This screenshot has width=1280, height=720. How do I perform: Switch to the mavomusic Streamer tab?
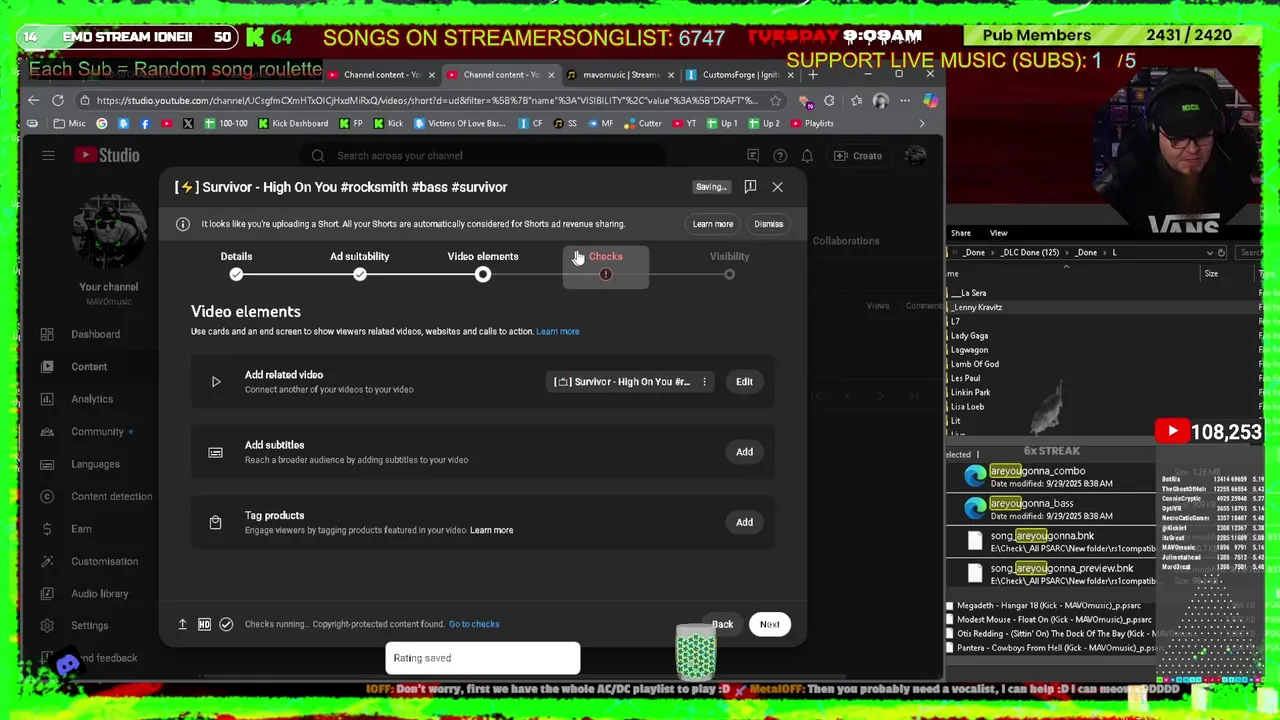pyautogui.click(x=620, y=75)
